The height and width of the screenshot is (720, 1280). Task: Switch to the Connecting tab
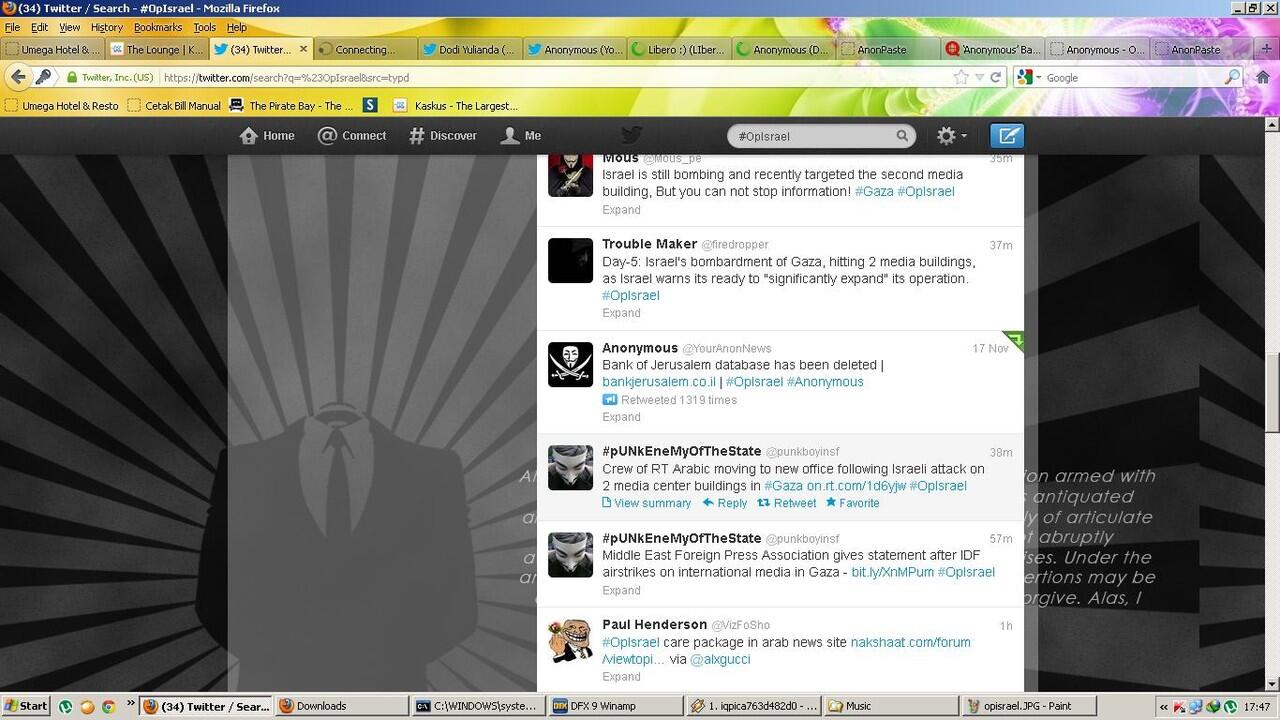click(366, 49)
